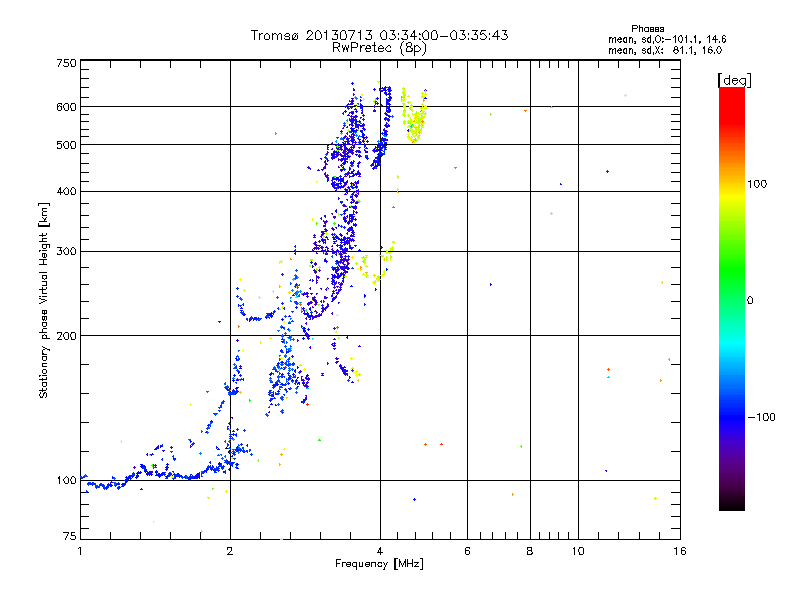
Task: Click the y-axis tick label '75'
Action: [x=70, y=536]
